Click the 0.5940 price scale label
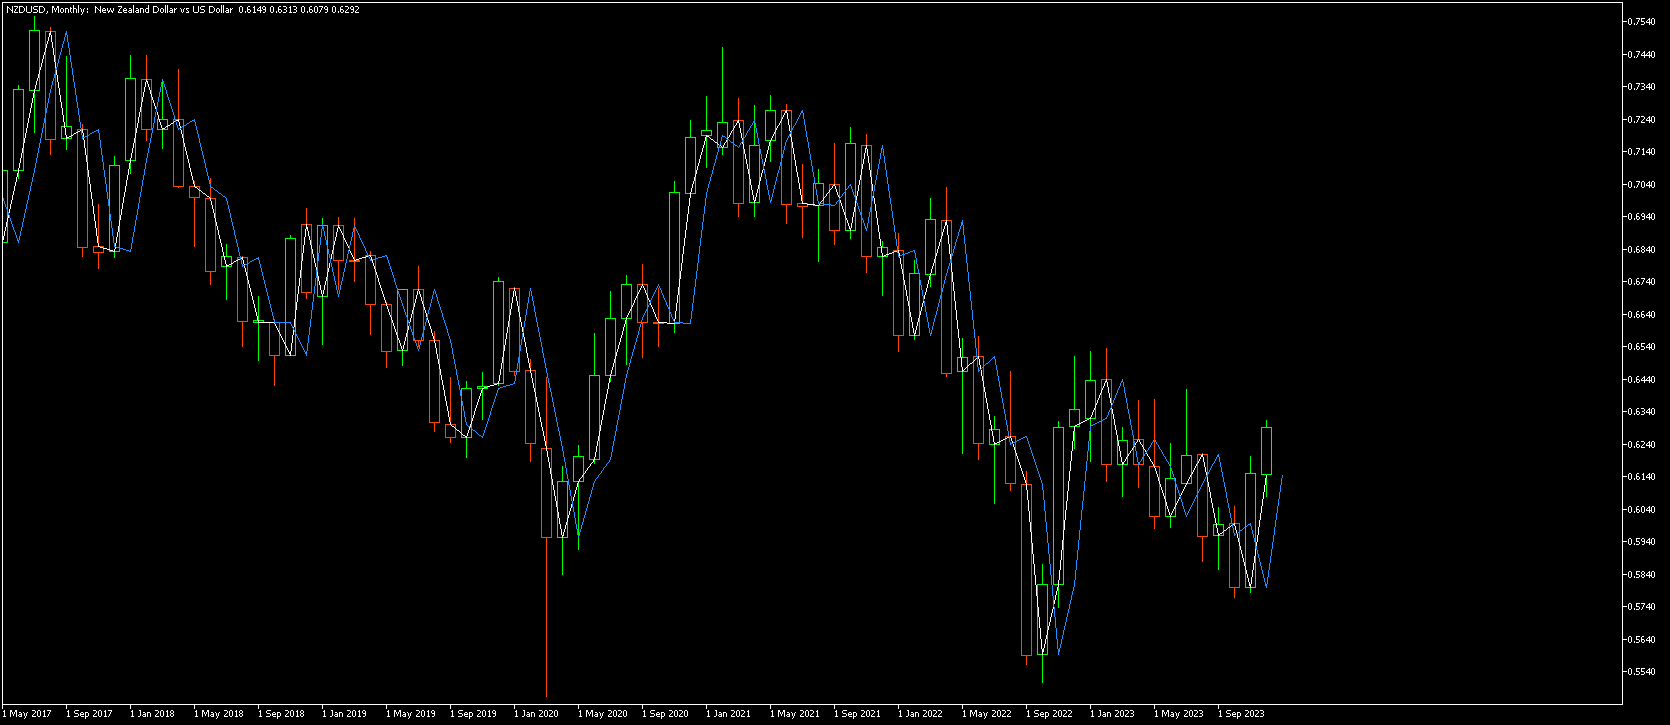This screenshot has width=1670, height=725. [1641, 542]
